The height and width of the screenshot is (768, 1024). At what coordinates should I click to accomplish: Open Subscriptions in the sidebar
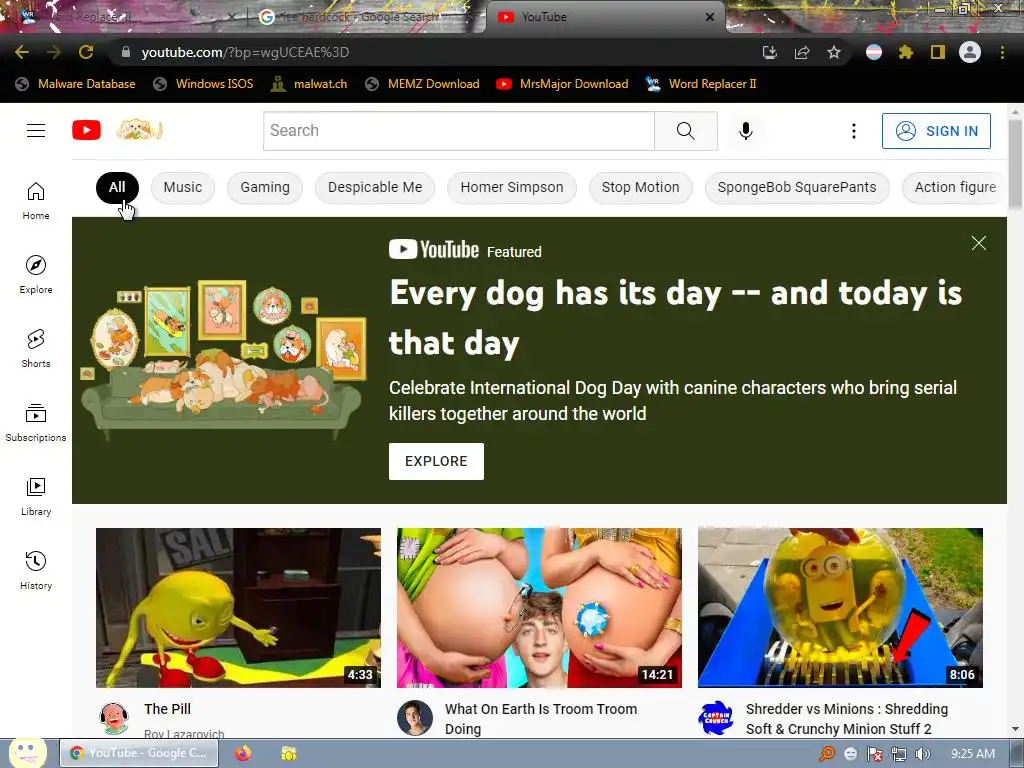pos(36,422)
